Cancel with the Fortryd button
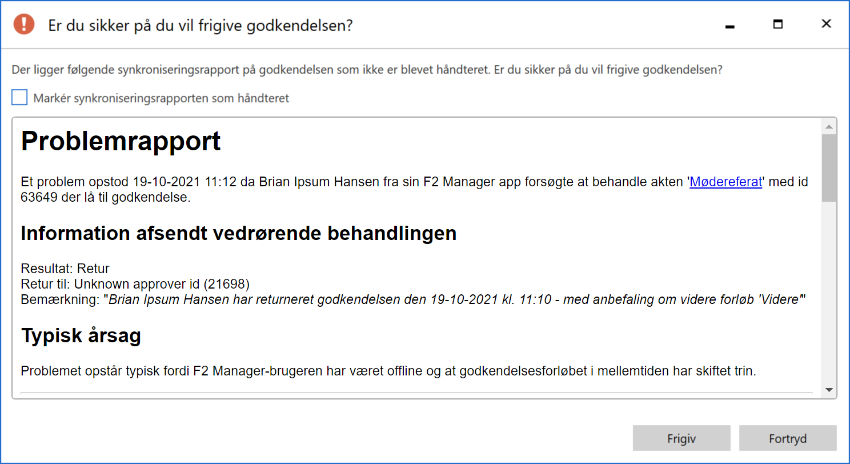 [x=788, y=438]
